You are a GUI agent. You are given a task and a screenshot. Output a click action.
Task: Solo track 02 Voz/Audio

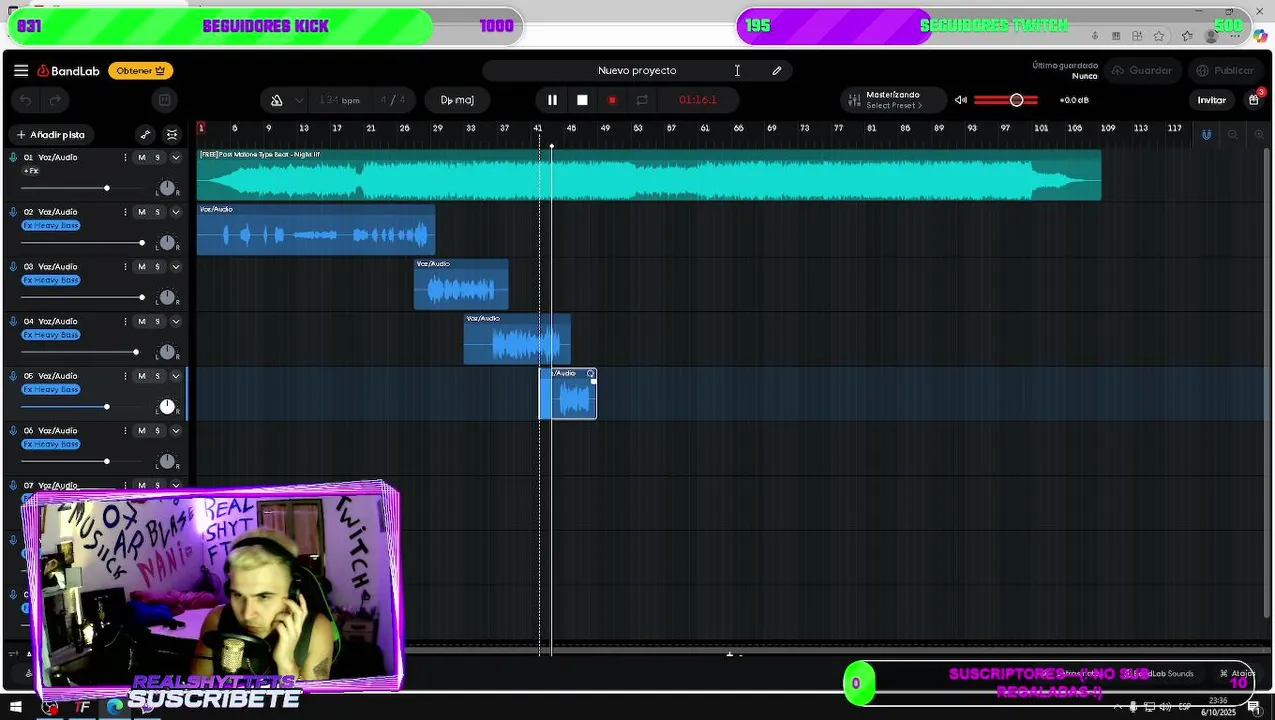(x=157, y=212)
